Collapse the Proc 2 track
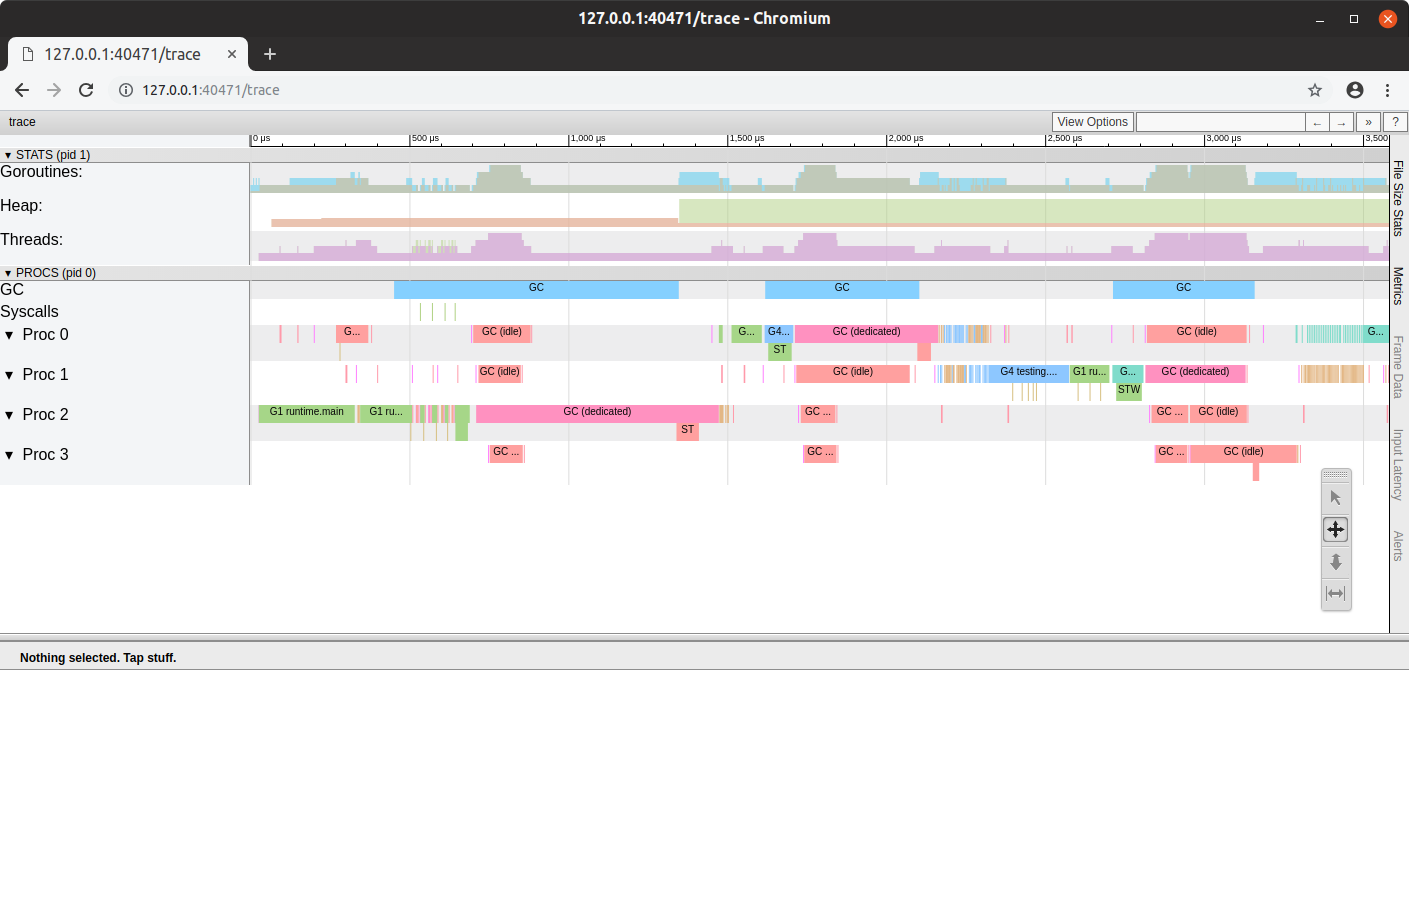Viewport: 1409px width, 916px height. [10, 415]
